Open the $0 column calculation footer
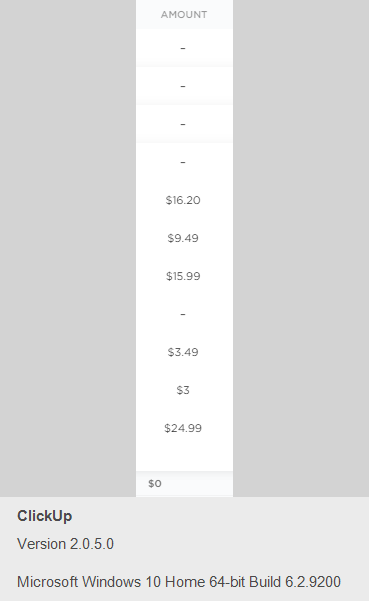Screen dimensions: 369x601 pyautogui.click(x=184, y=484)
